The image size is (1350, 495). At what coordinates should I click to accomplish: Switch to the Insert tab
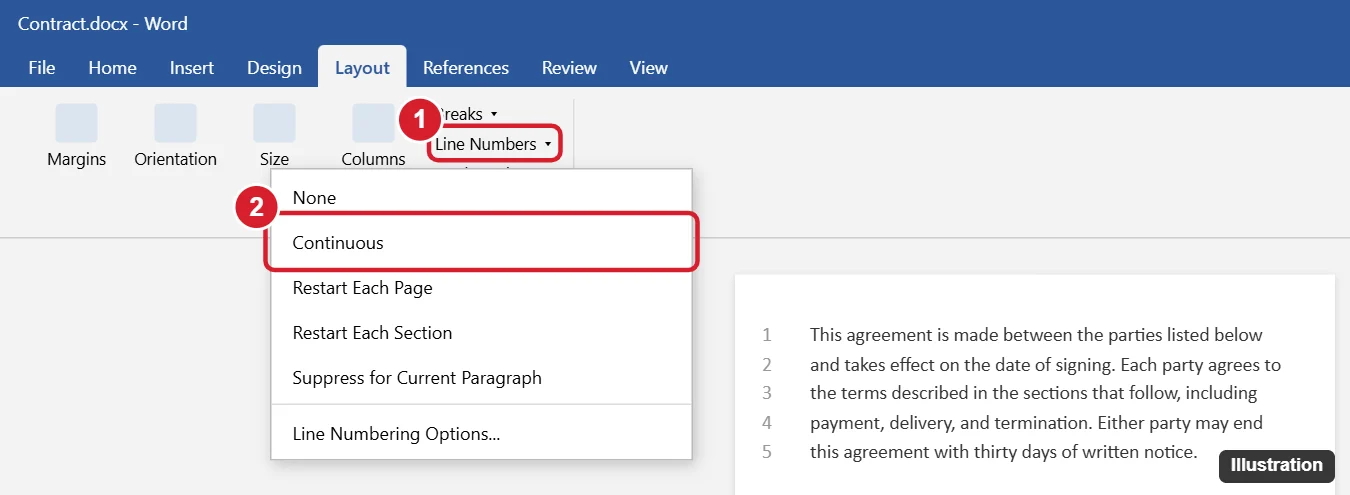[x=192, y=68]
